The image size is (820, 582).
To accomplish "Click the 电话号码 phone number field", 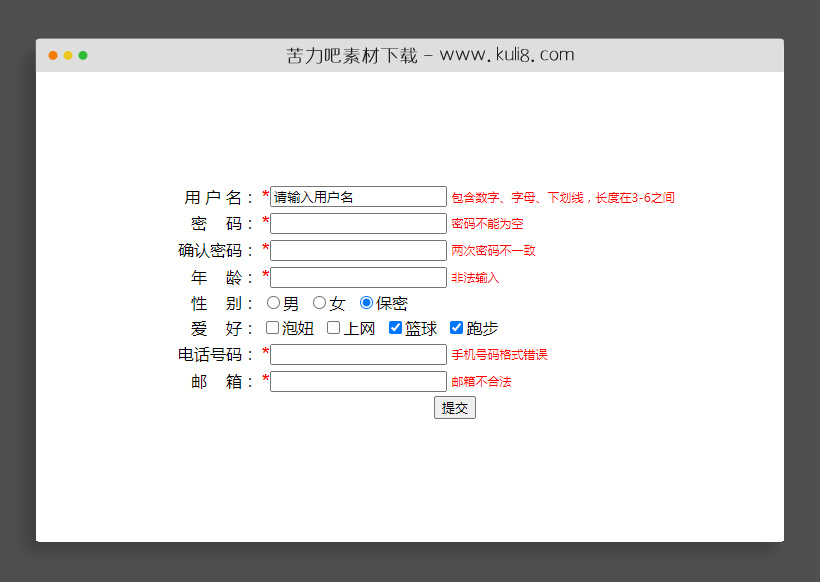I will tap(357, 354).
